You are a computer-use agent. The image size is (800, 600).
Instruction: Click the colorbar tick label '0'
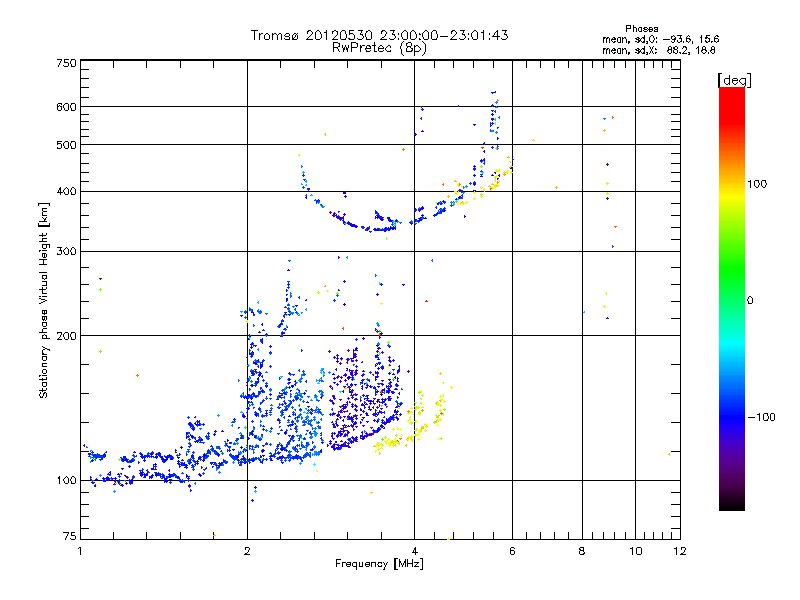click(750, 301)
